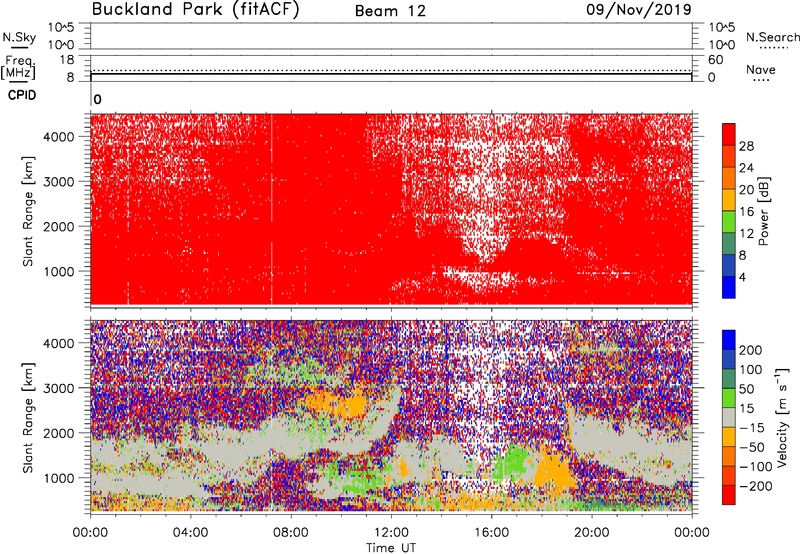This screenshot has width=800, height=554.
Task: Click the '12:00' time axis tick label
Action: pos(391,533)
